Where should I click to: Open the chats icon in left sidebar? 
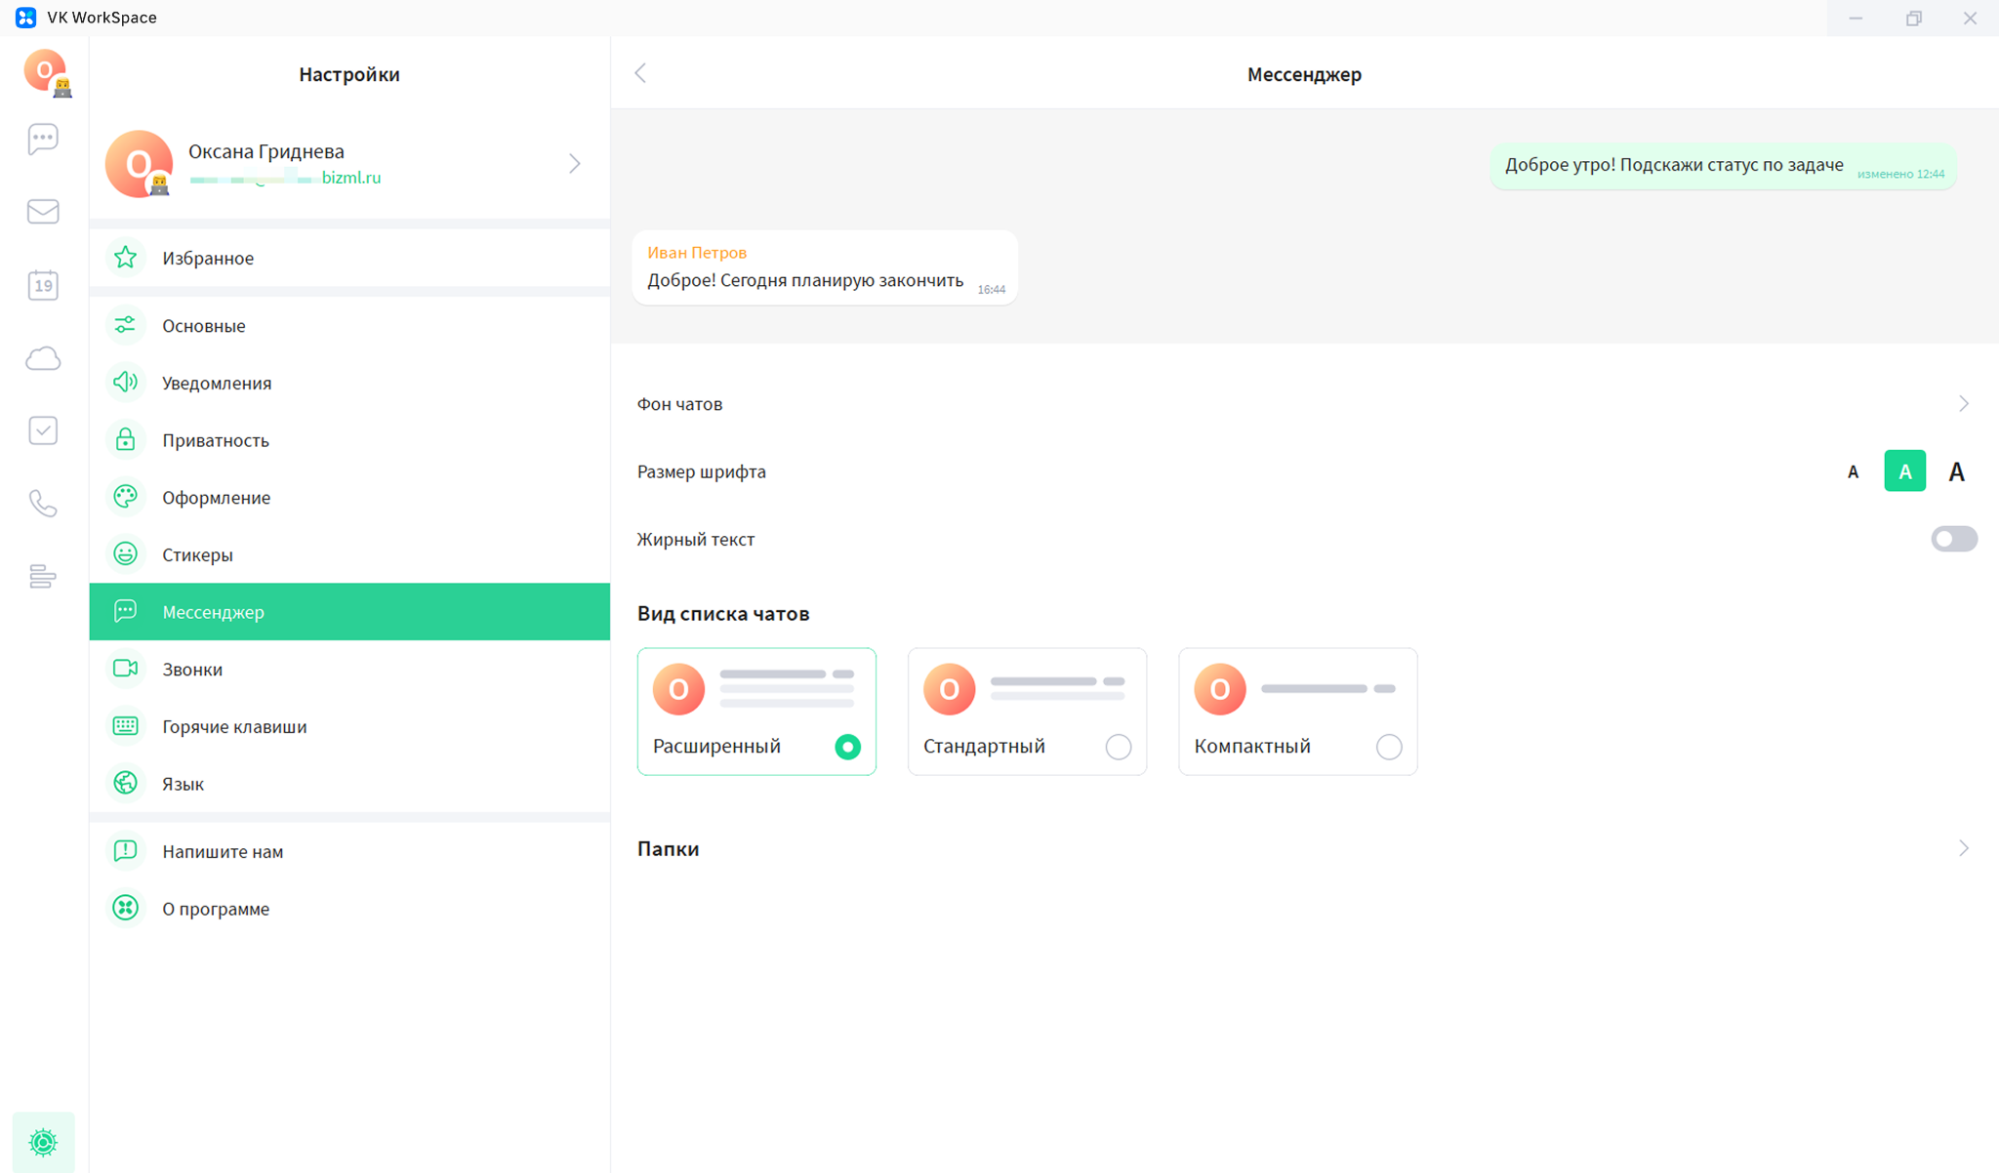tap(43, 138)
